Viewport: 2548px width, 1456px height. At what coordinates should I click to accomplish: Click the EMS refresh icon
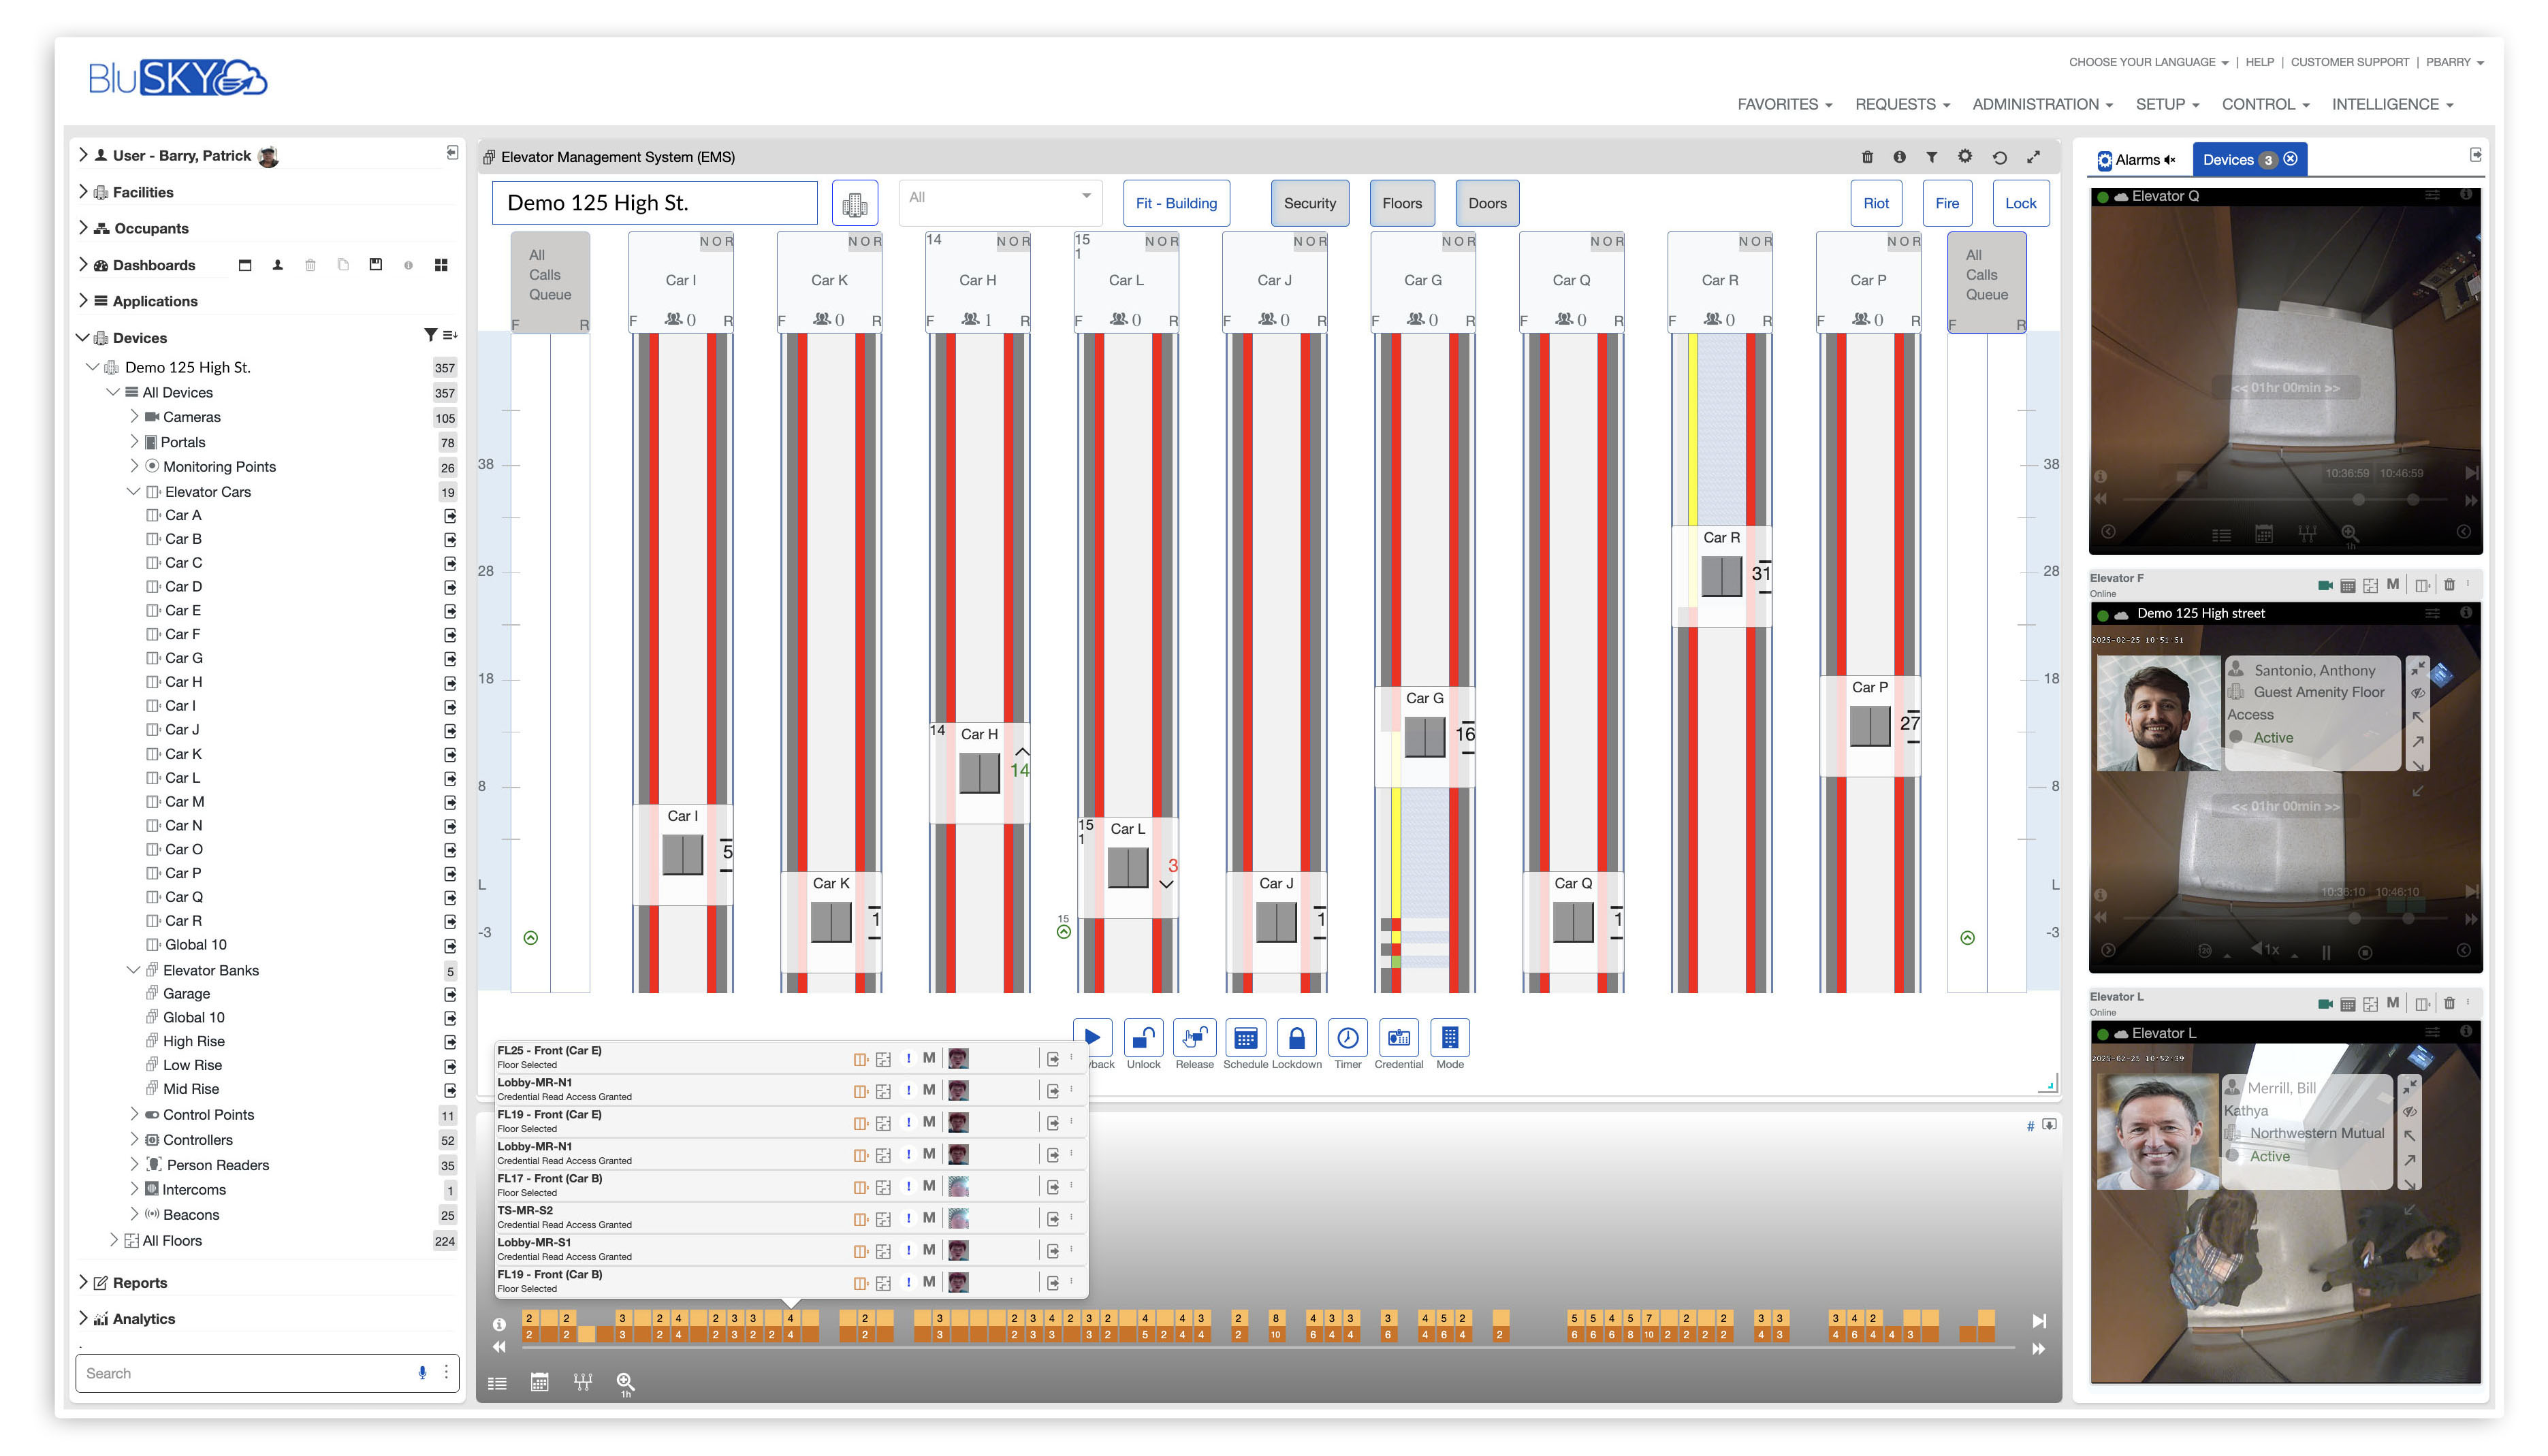pyautogui.click(x=1999, y=157)
